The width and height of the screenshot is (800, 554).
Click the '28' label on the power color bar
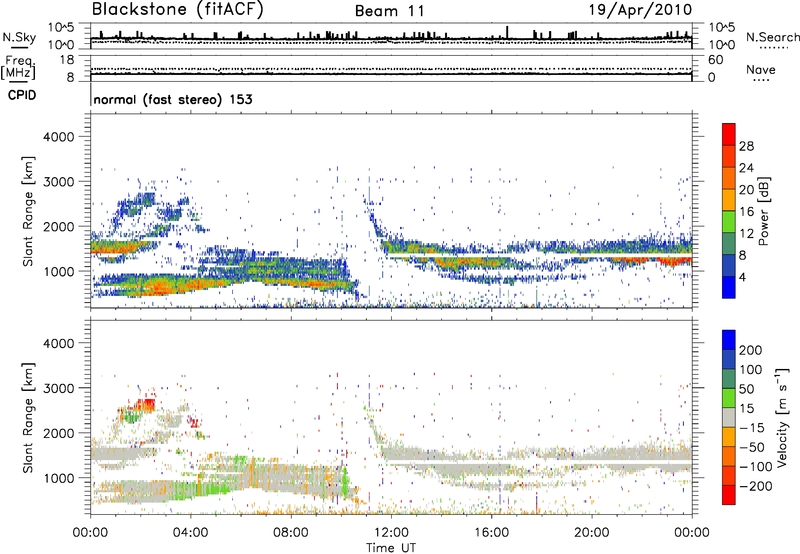coord(746,146)
